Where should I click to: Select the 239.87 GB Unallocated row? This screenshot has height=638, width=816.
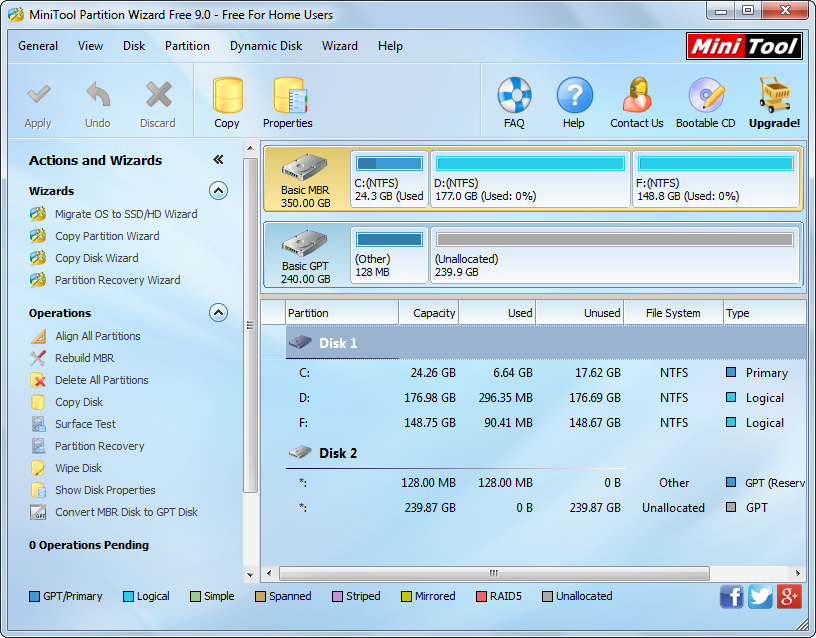pos(533,508)
